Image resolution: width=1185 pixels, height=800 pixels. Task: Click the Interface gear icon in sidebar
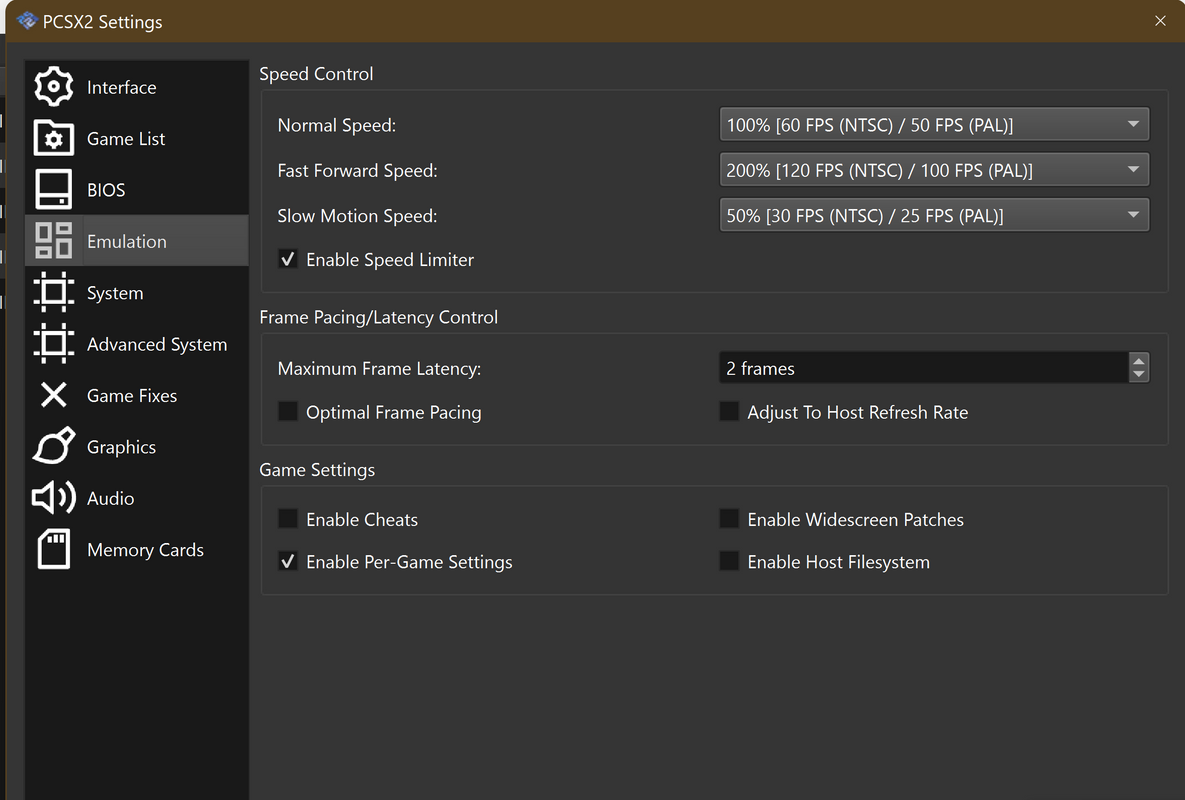[54, 87]
